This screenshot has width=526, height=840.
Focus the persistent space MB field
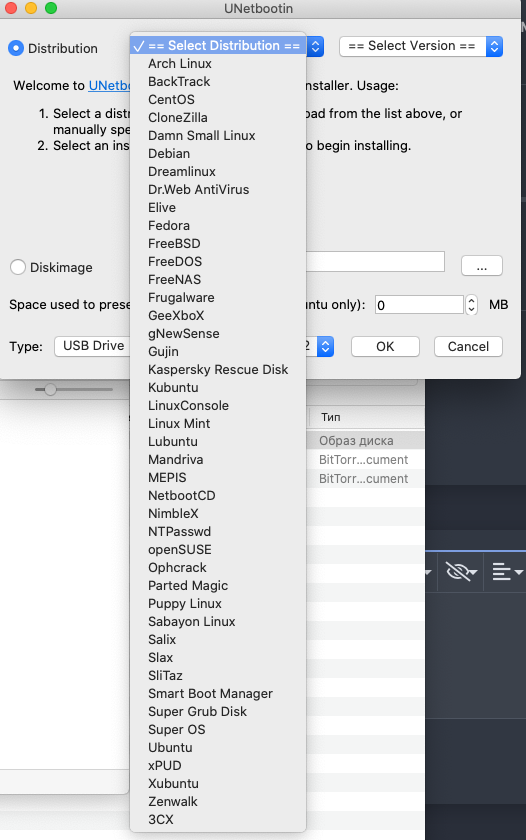pyautogui.click(x=419, y=305)
